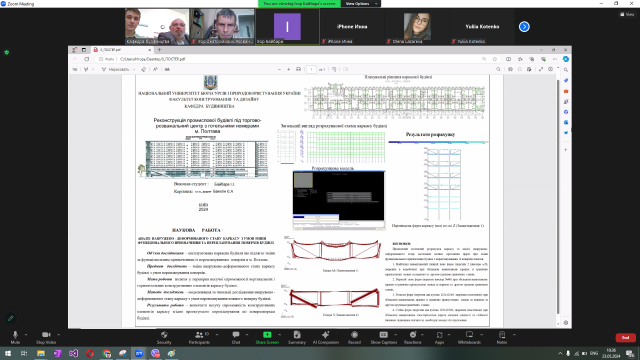
Task: Open the meeting Summary icon
Action: click(297, 337)
